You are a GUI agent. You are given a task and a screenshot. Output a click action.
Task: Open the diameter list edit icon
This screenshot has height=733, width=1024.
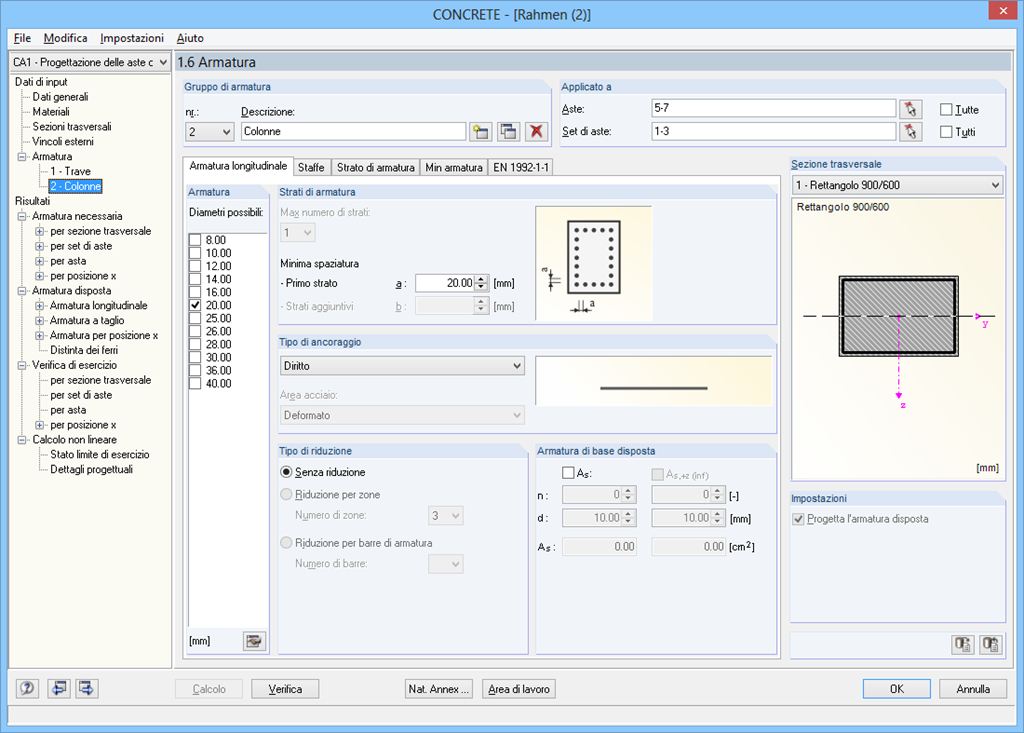point(254,641)
